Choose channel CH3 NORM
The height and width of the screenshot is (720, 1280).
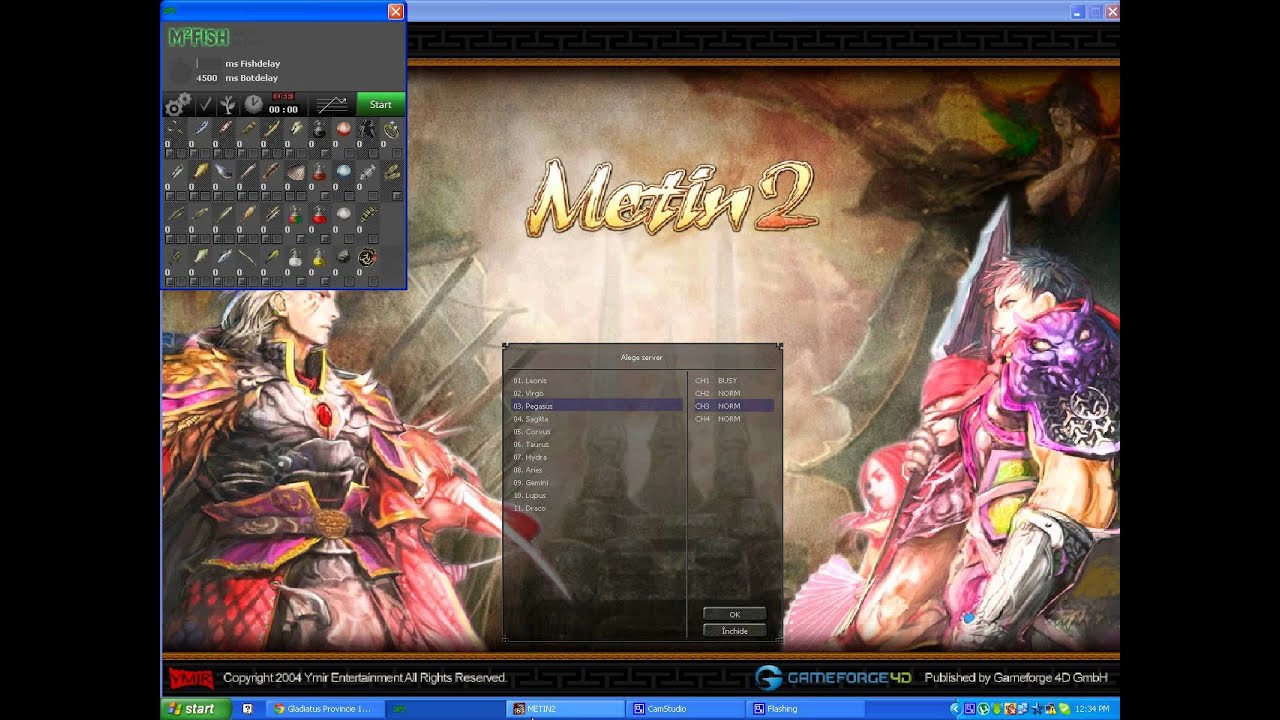(x=733, y=406)
